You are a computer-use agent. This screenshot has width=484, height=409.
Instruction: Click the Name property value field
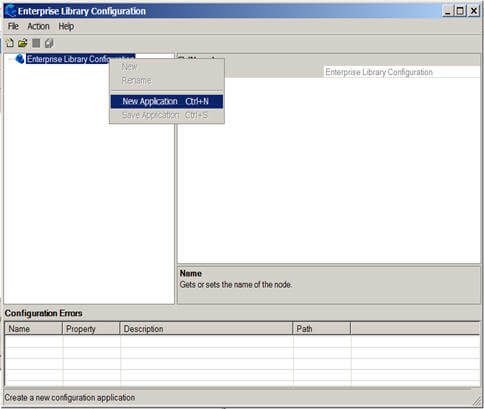point(401,72)
